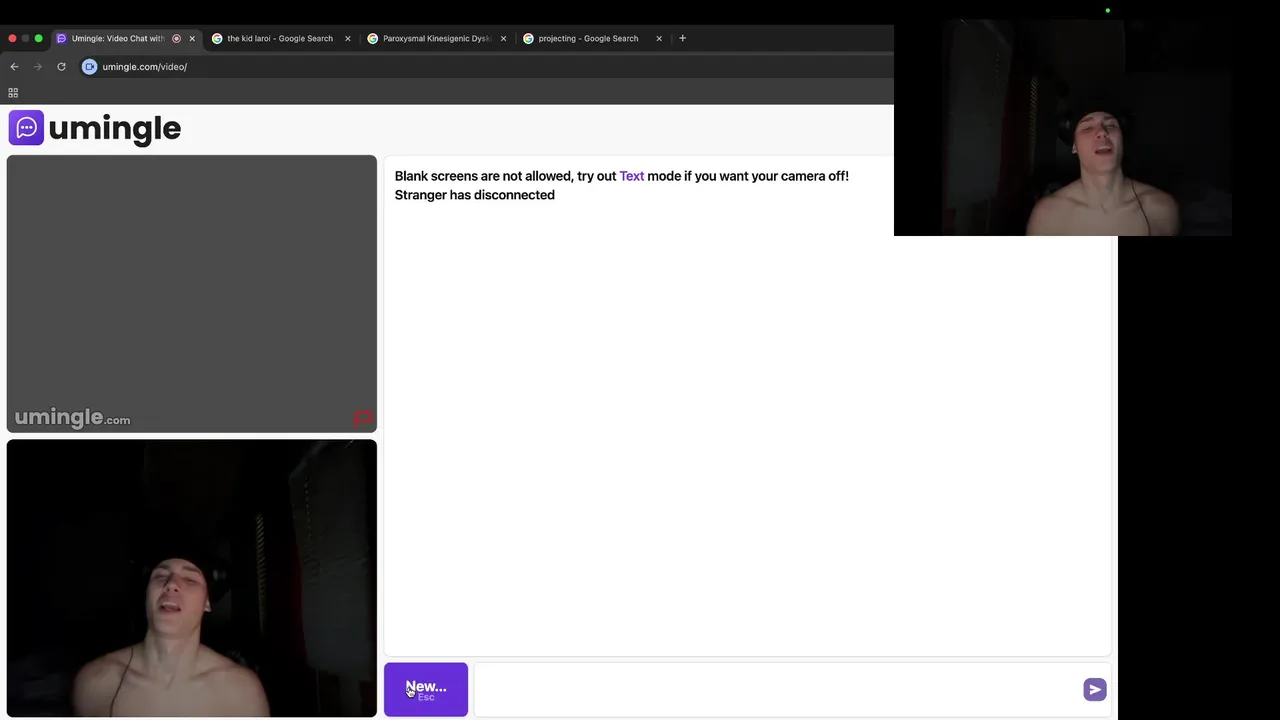This screenshot has width=1280, height=720.
Task: Close the 'the kid laroi' Google Search tab
Action: pos(347,39)
